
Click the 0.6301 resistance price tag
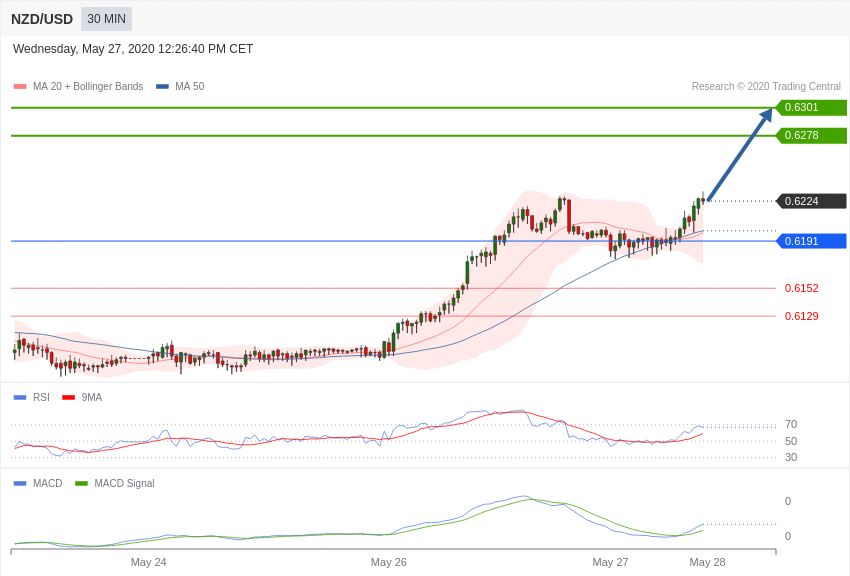click(811, 107)
